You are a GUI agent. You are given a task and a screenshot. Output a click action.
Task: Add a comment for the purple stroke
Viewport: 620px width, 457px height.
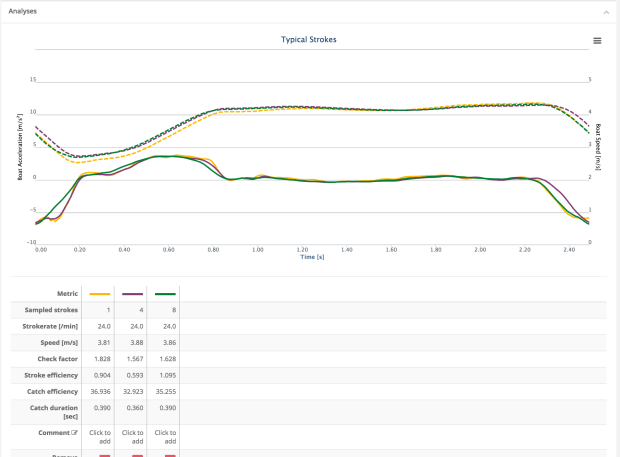click(132, 436)
